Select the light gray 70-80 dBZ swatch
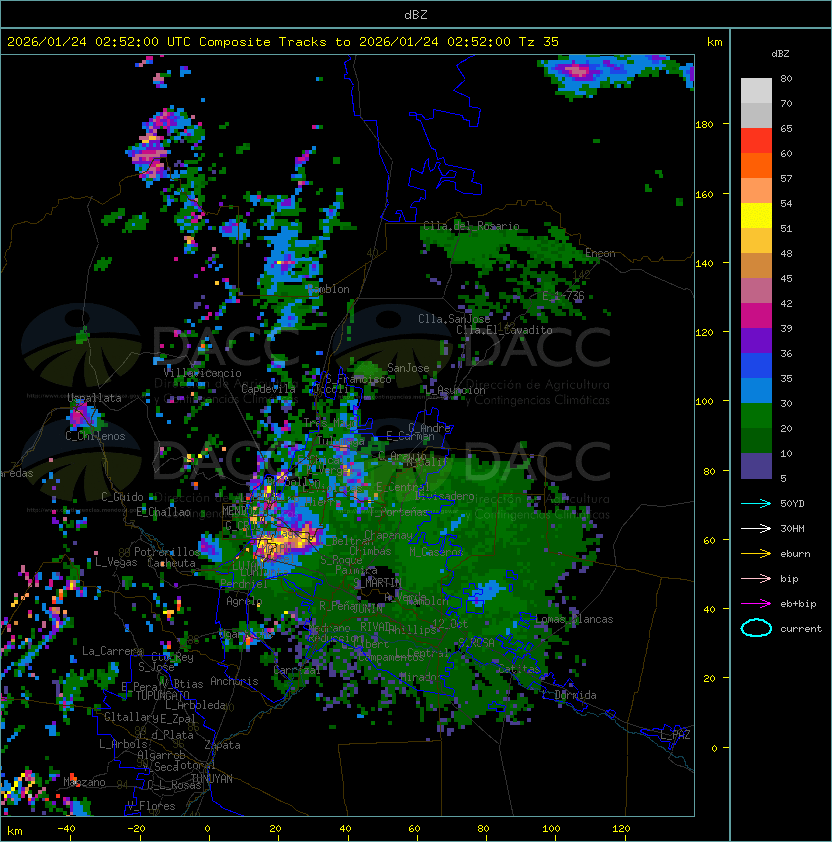Viewport: 832px width, 842px height. (756, 91)
